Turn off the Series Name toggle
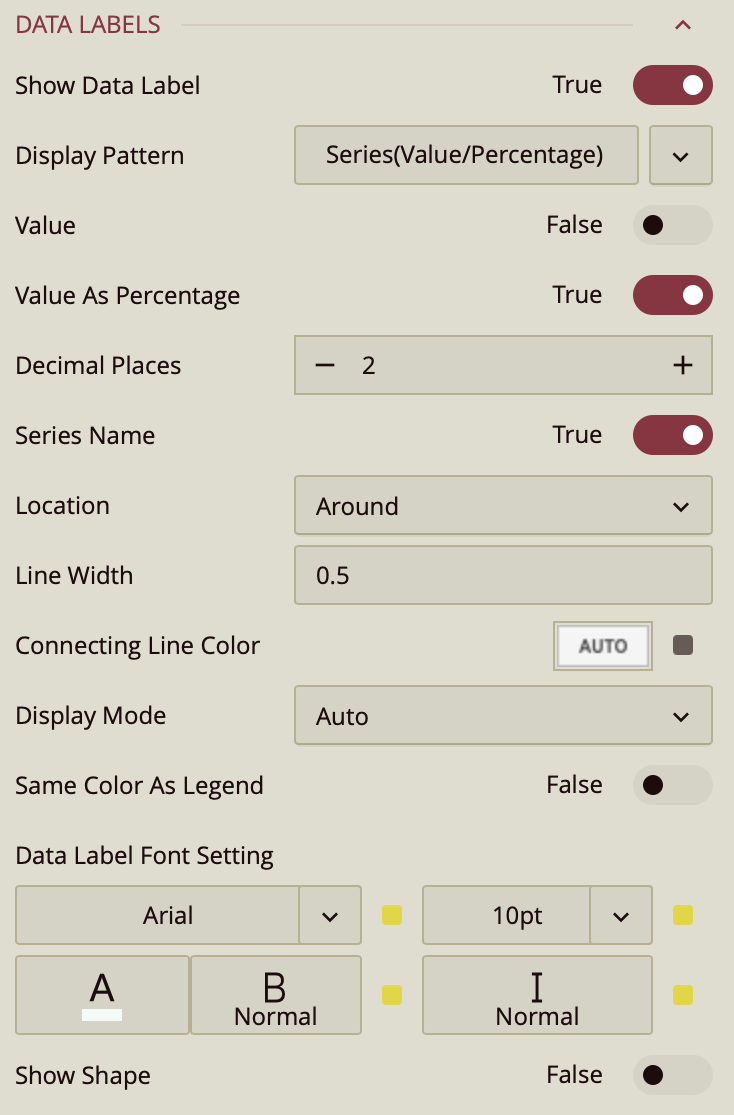The height and width of the screenshot is (1115, 734). [x=672, y=435]
